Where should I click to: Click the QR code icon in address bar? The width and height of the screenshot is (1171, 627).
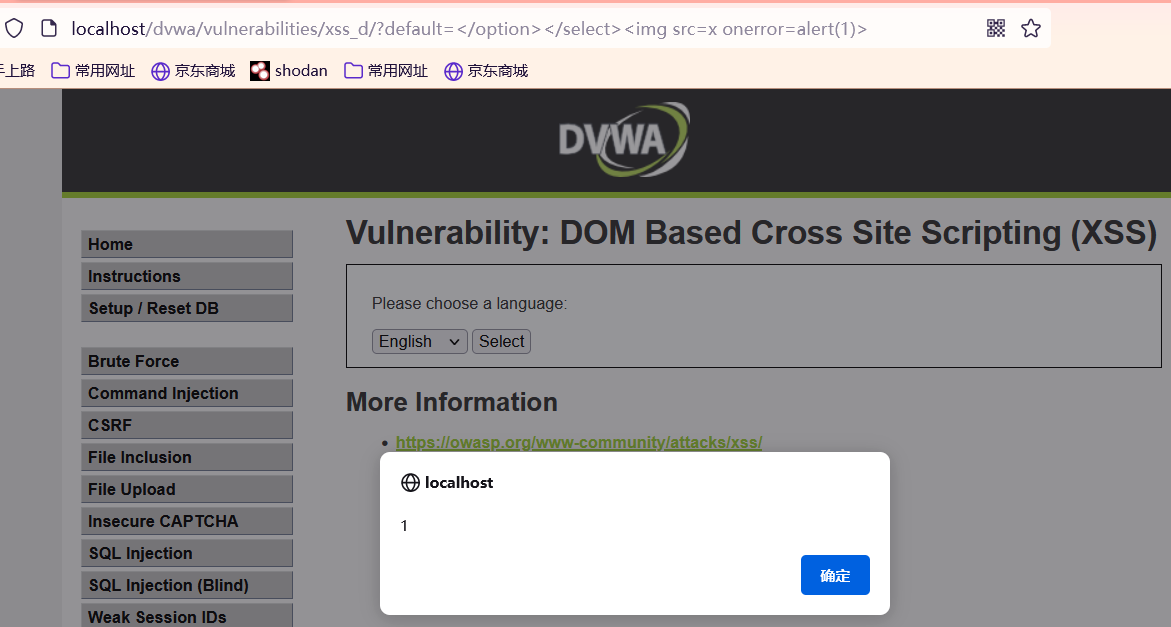click(996, 28)
